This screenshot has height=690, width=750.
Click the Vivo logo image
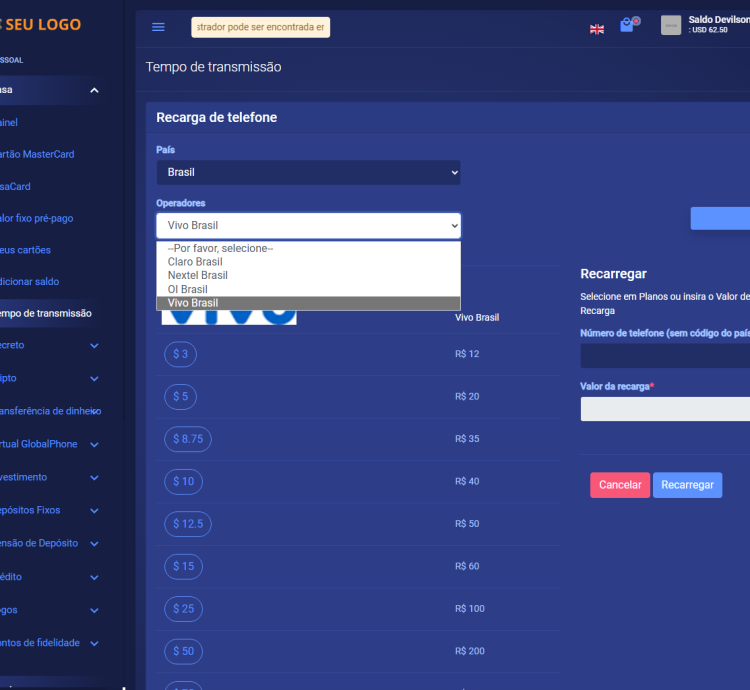[229, 317]
